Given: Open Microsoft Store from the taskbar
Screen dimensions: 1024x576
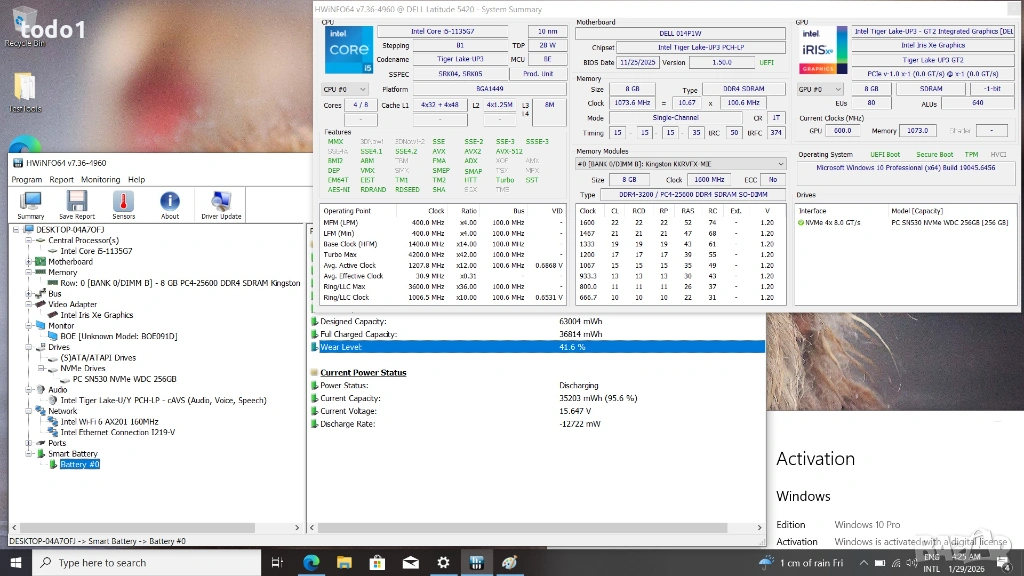Looking at the screenshot, I should pos(377,563).
